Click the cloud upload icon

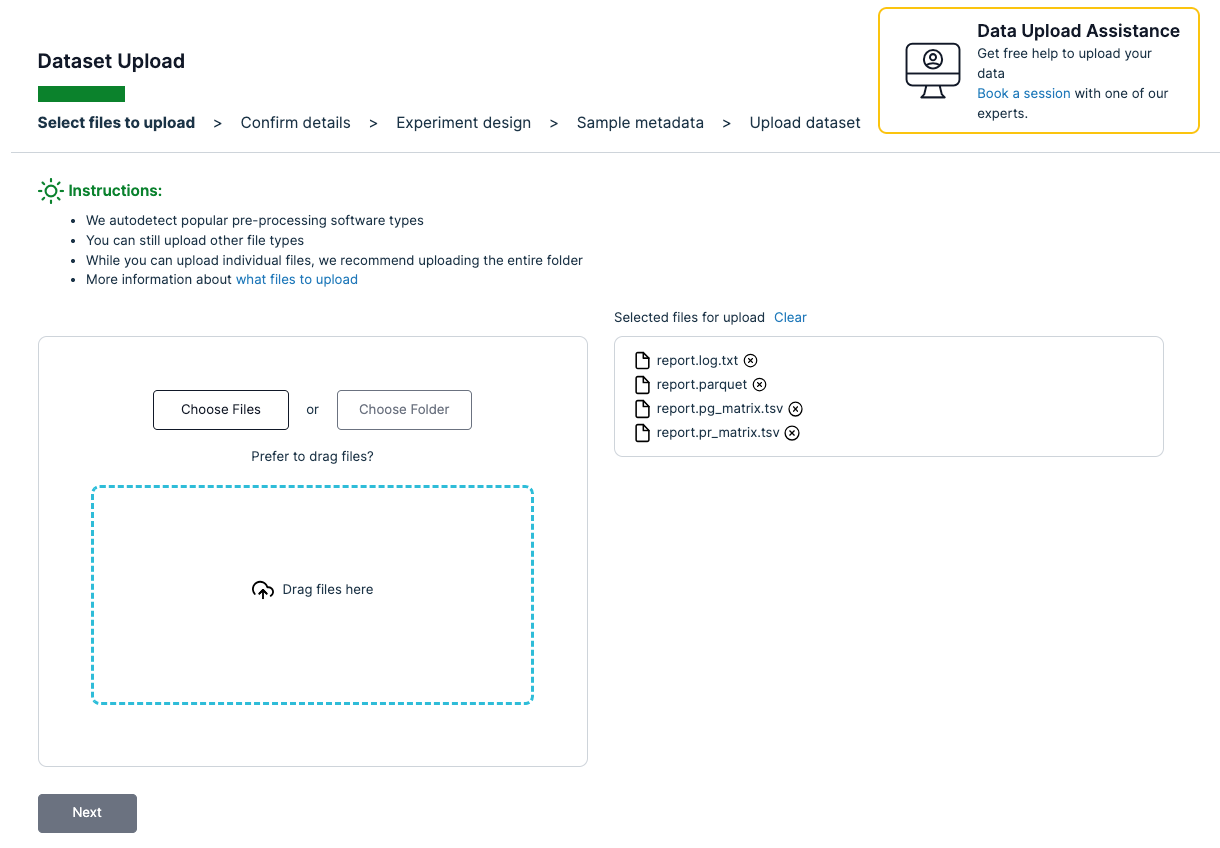[x=262, y=590]
